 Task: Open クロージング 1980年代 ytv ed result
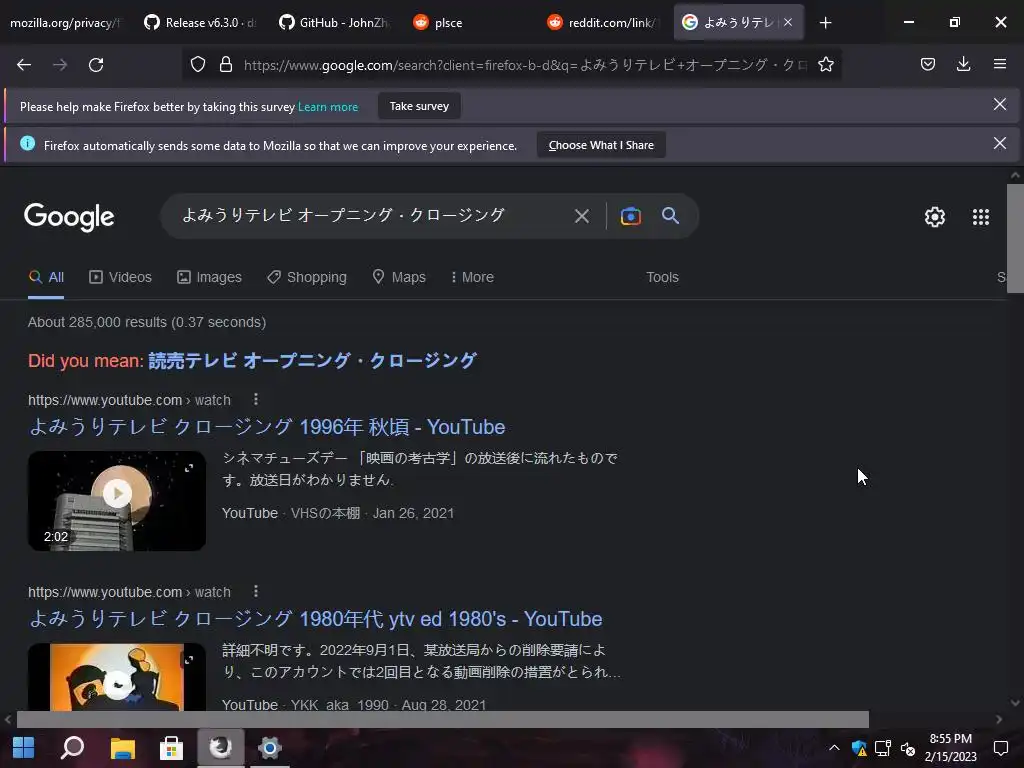click(315, 619)
